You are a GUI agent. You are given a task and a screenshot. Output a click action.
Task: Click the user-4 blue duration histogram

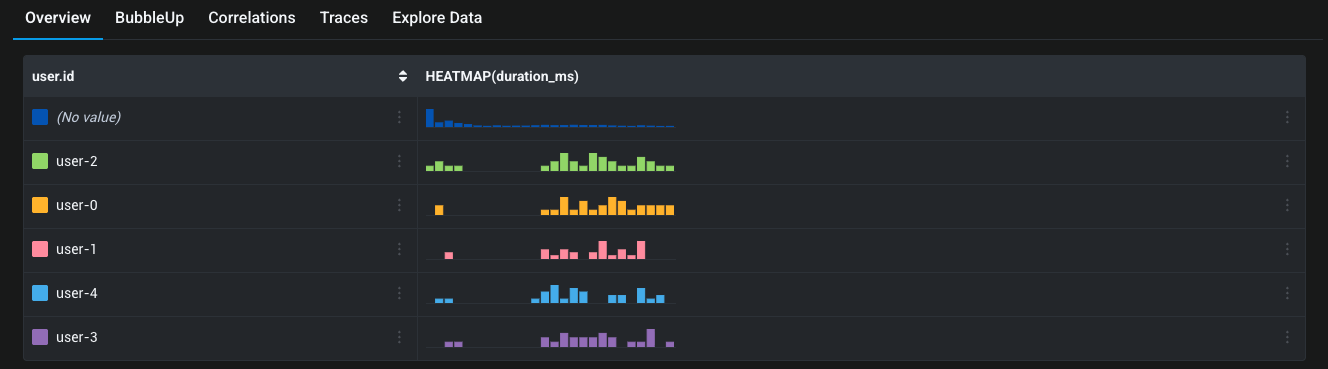[550, 294]
